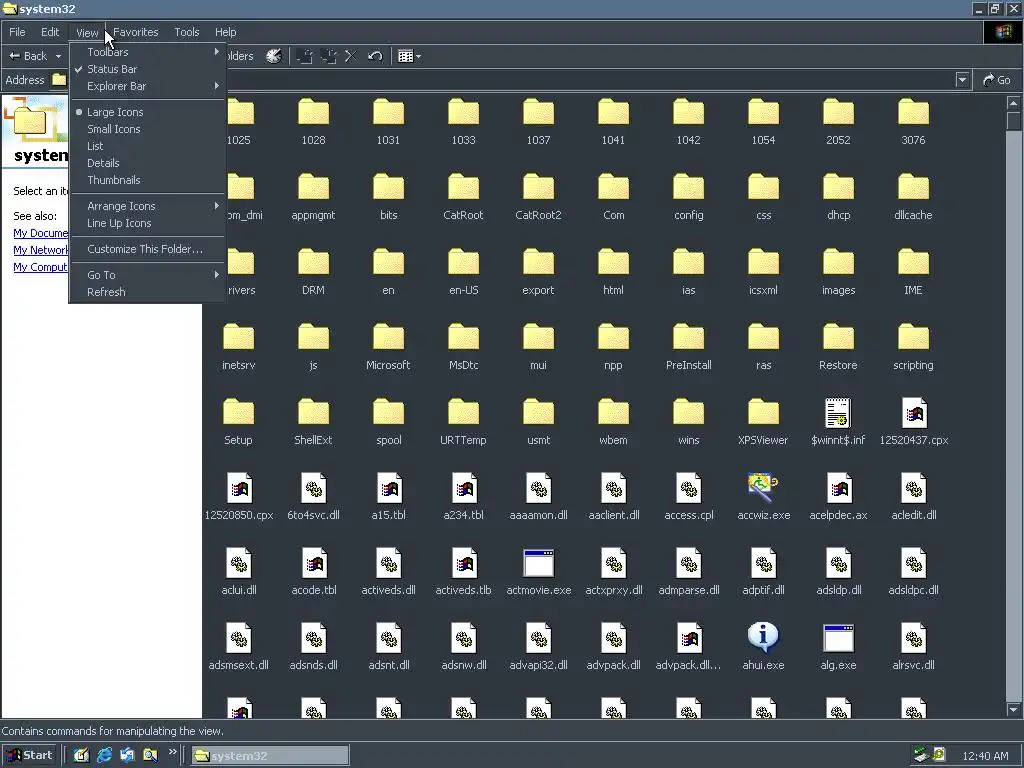Open Internet Explorer from quick launch

pos(104,755)
